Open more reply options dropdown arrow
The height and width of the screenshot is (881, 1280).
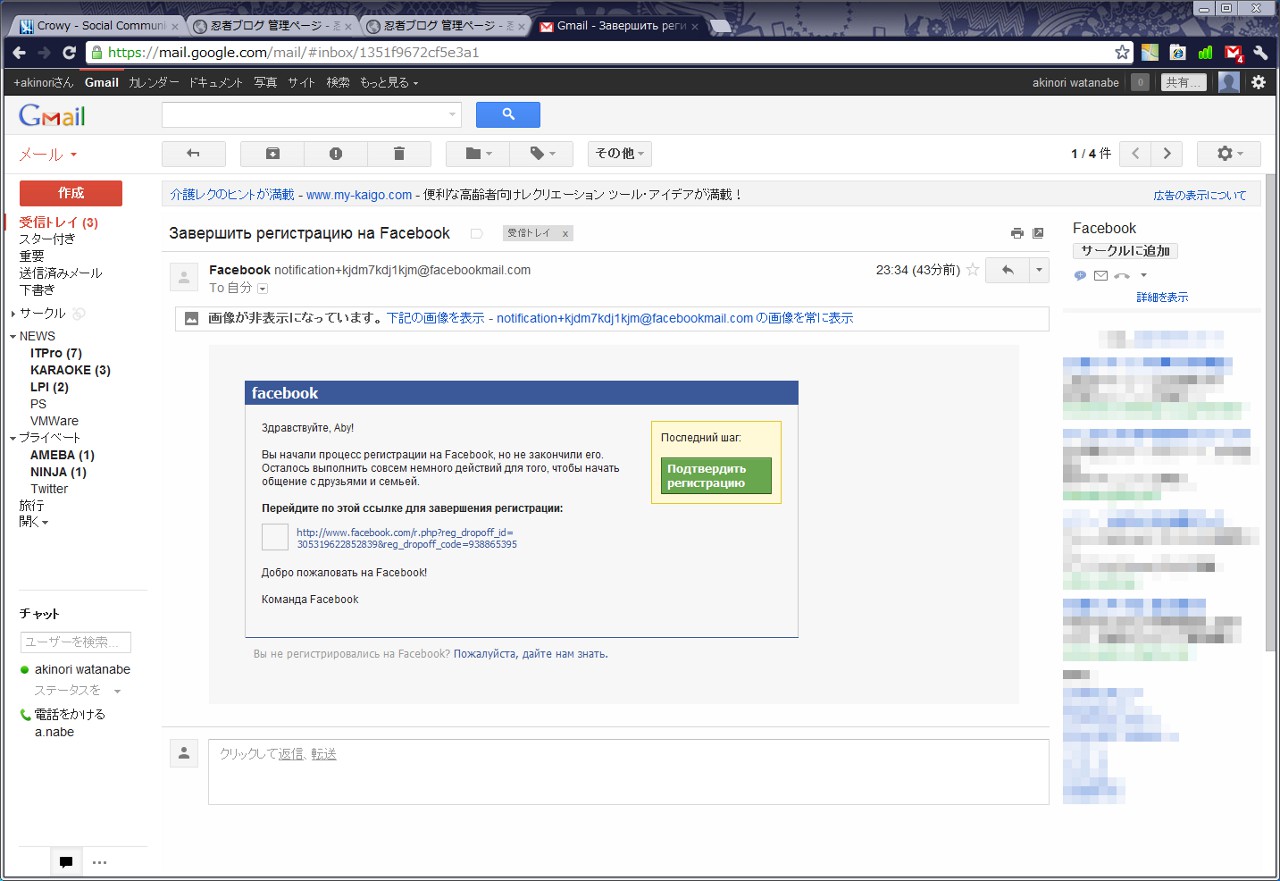(x=1039, y=270)
